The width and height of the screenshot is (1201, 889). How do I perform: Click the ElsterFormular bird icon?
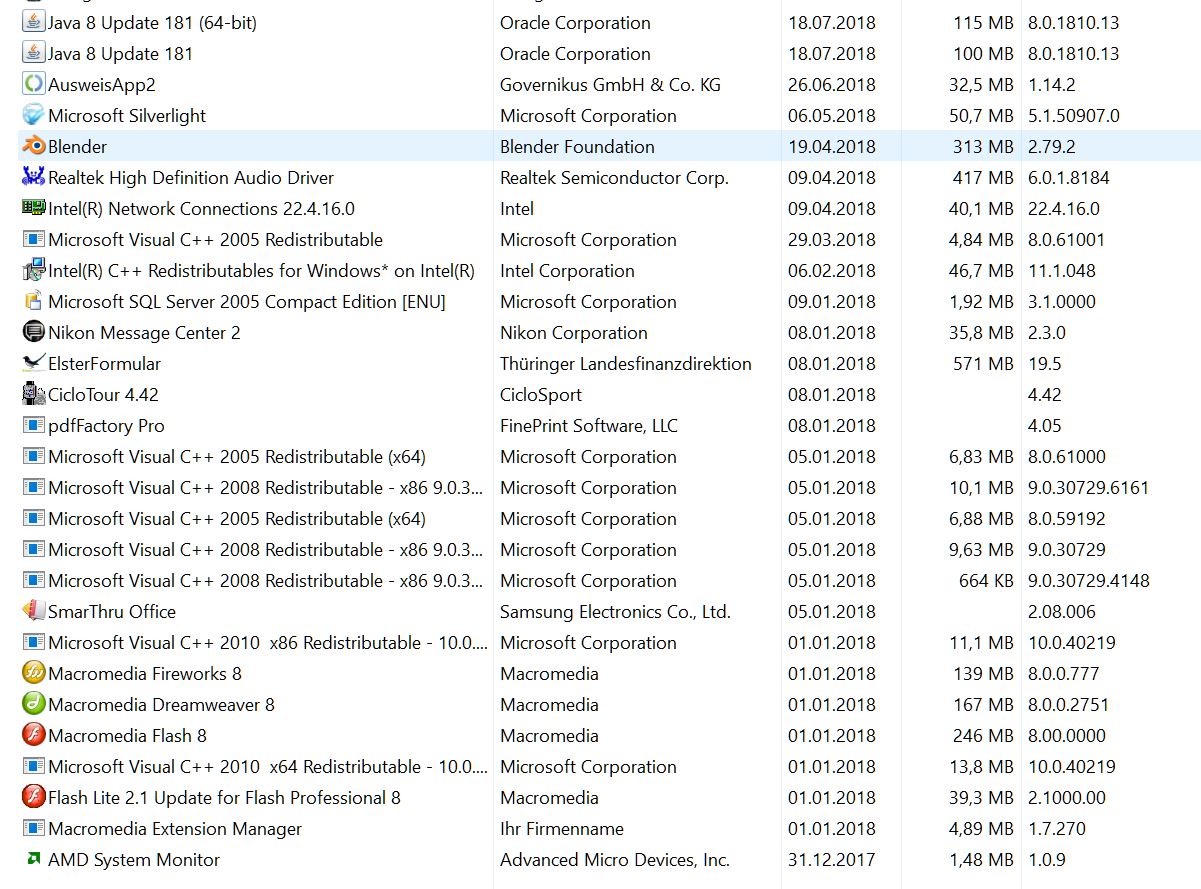[x=33, y=363]
